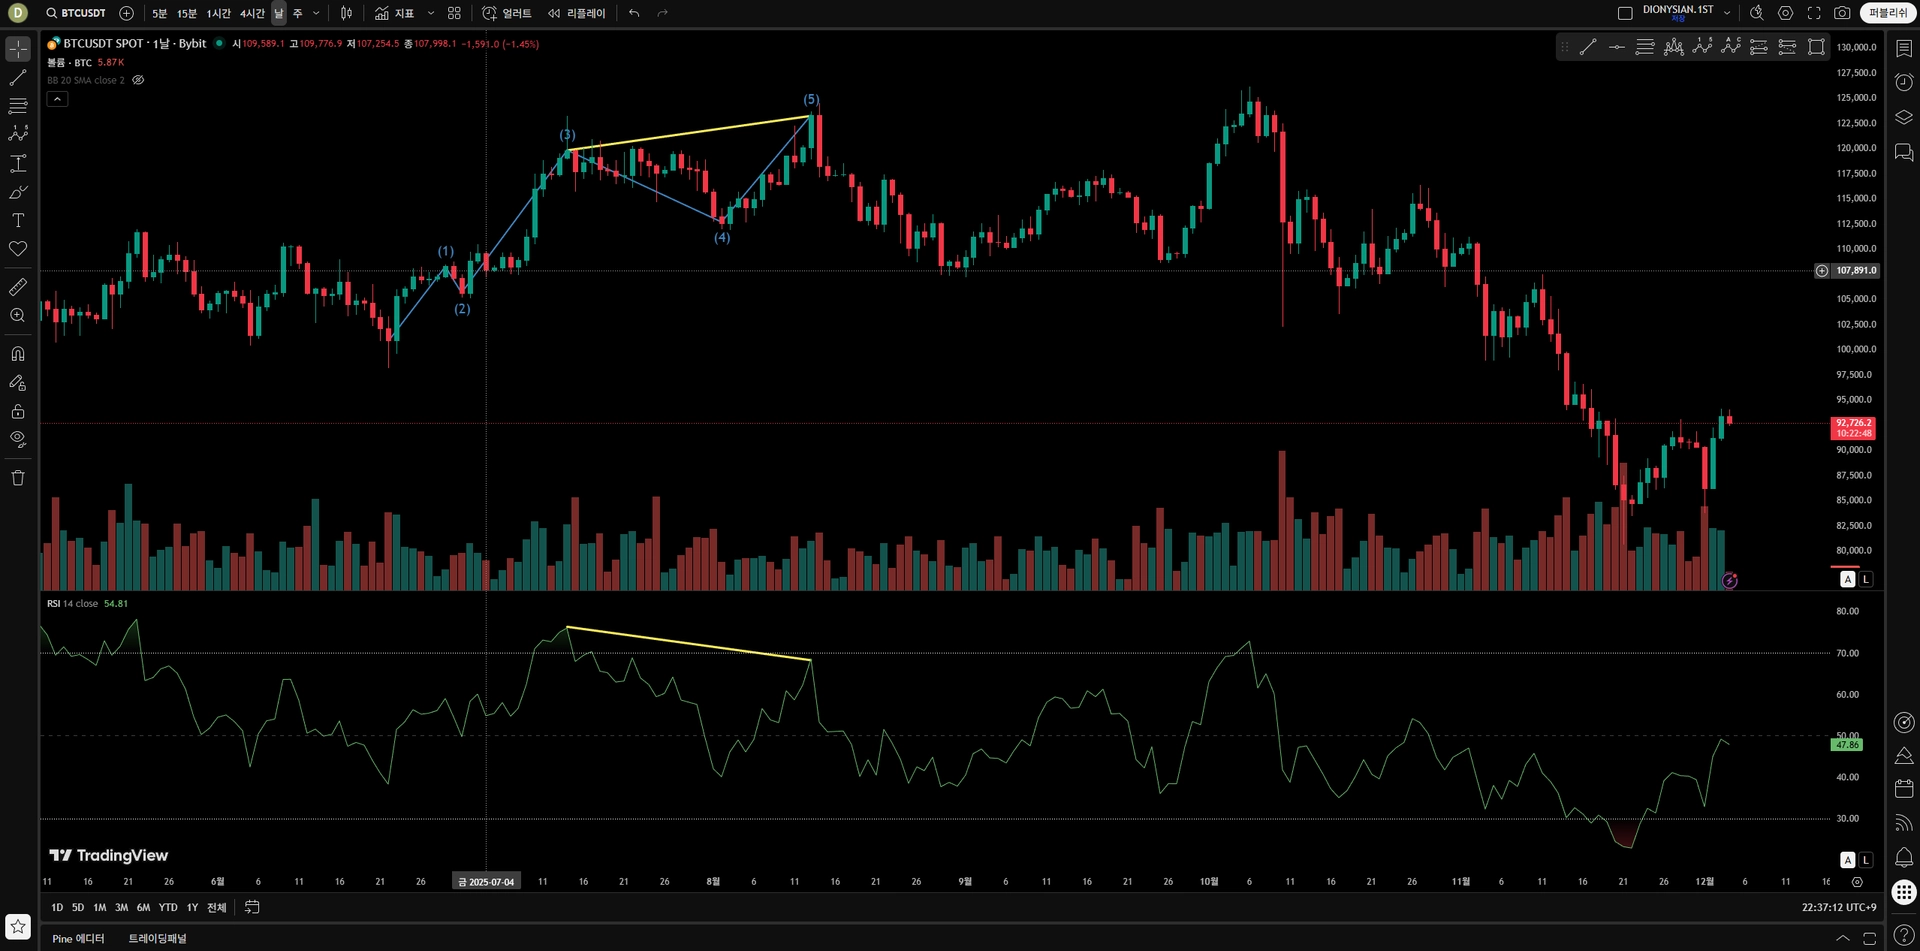This screenshot has height=951, width=1920.
Task: Click the 퍼블리쉬 publish button
Action: click(1888, 13)
